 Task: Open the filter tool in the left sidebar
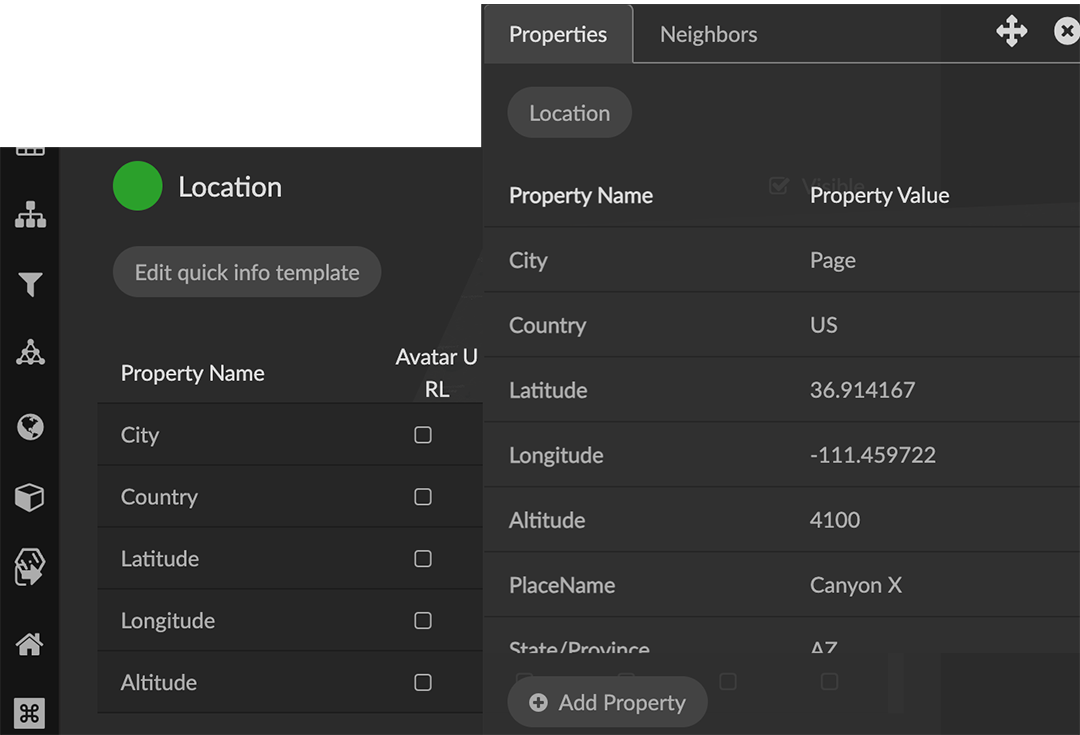pos(30,285)
